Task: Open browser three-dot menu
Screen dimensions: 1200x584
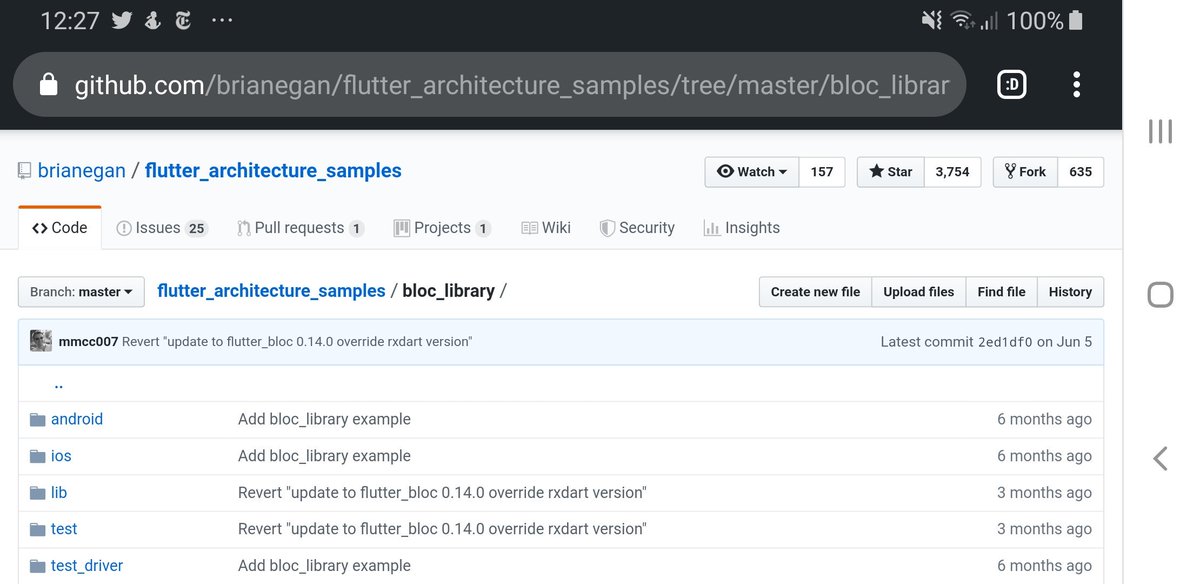Action: 1076,85
